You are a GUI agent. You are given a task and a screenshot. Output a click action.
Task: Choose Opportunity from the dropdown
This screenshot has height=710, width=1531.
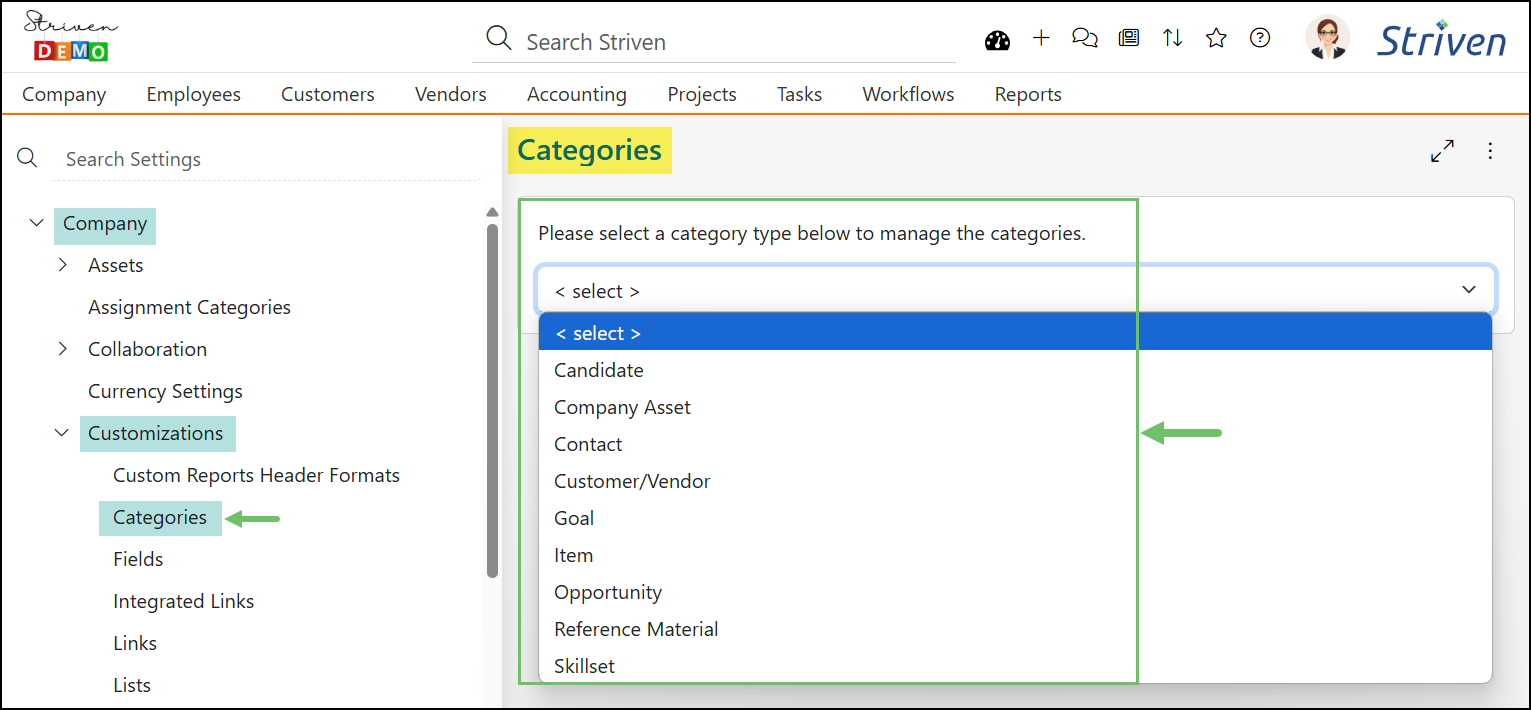[x=1015, y=592]
